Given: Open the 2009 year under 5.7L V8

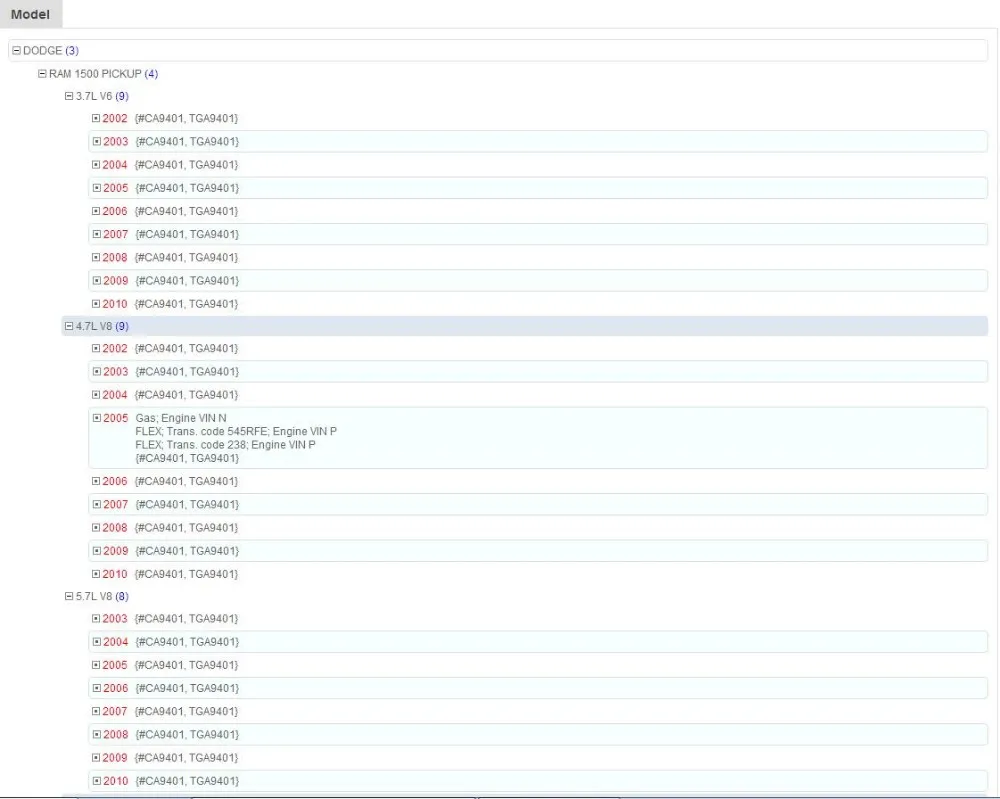Looking at the screenshot, I should (x=113, y=757).
